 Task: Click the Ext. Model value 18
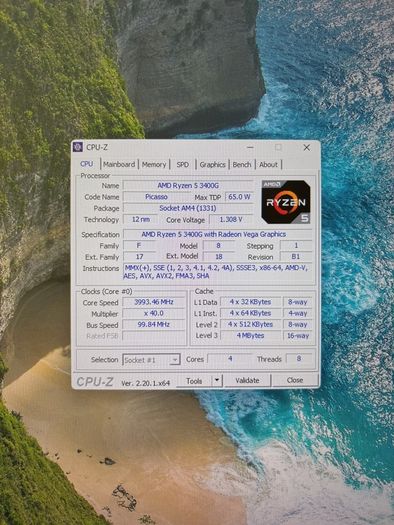219,256
